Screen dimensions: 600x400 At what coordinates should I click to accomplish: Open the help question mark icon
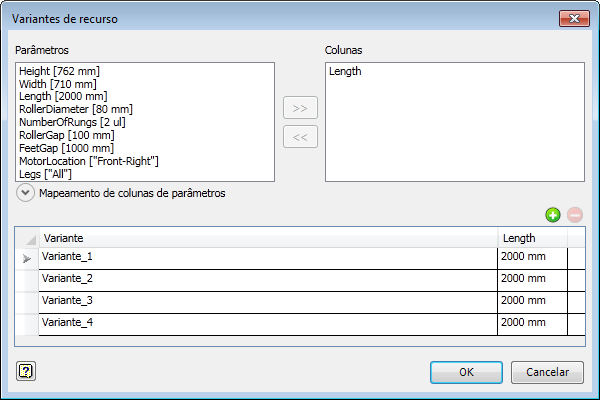(26, 371)
